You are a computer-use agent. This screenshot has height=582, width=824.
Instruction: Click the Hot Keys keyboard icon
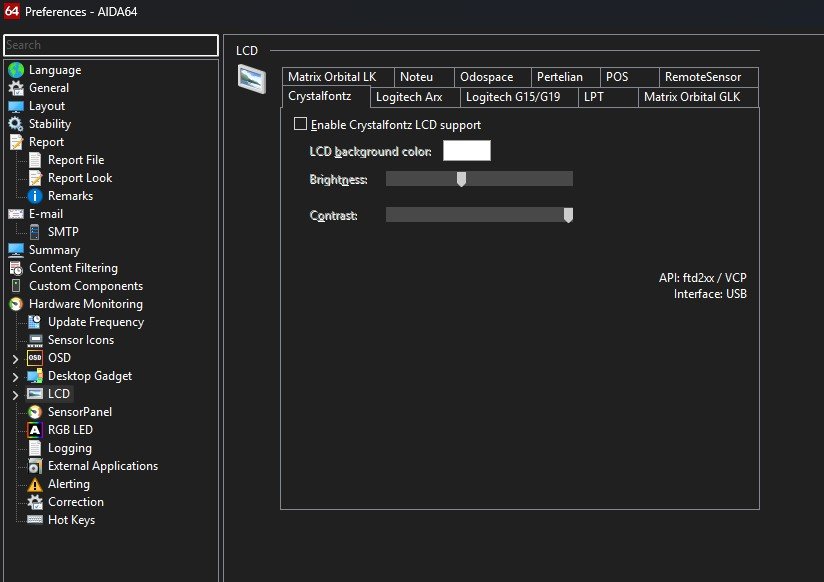(x=34, y=520)
